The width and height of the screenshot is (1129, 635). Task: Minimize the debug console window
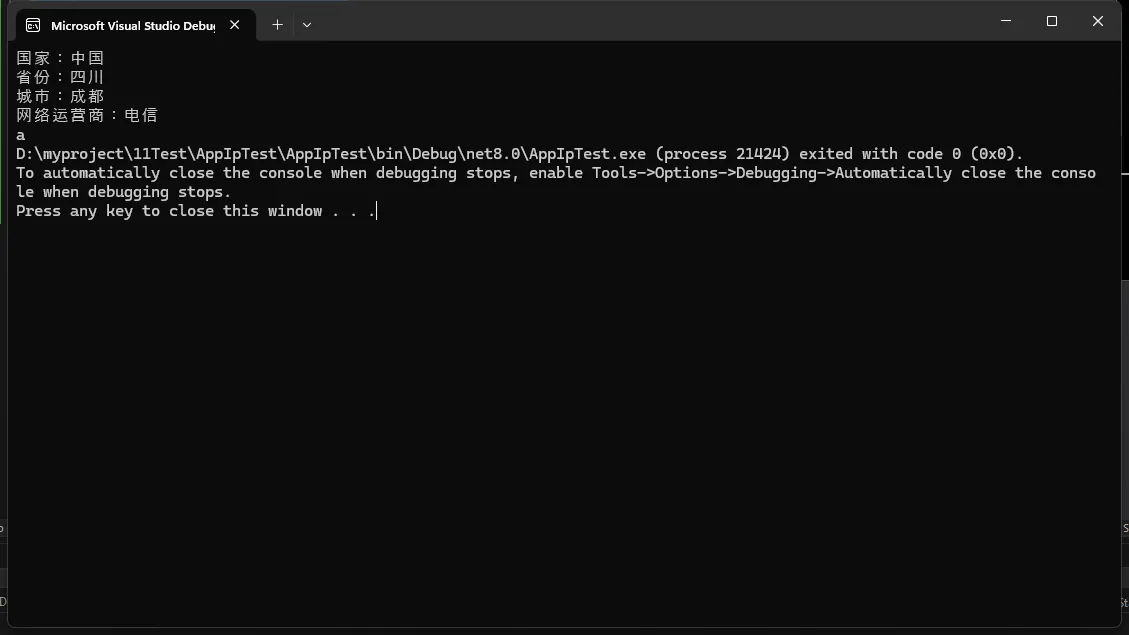point(1005,21)
